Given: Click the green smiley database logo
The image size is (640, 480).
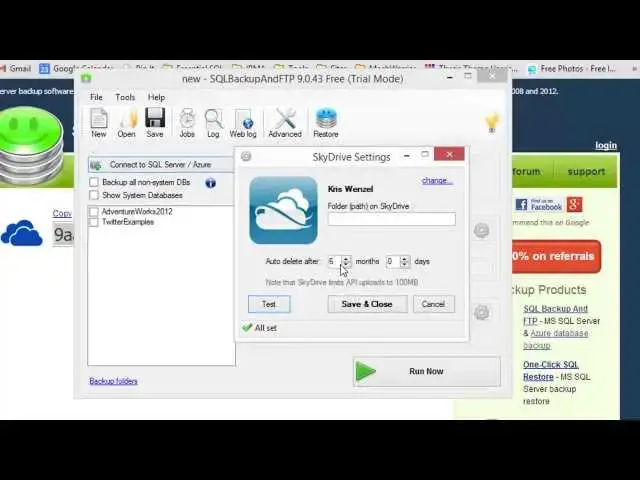Looking at the screenshot, I should tap(31, 145).
